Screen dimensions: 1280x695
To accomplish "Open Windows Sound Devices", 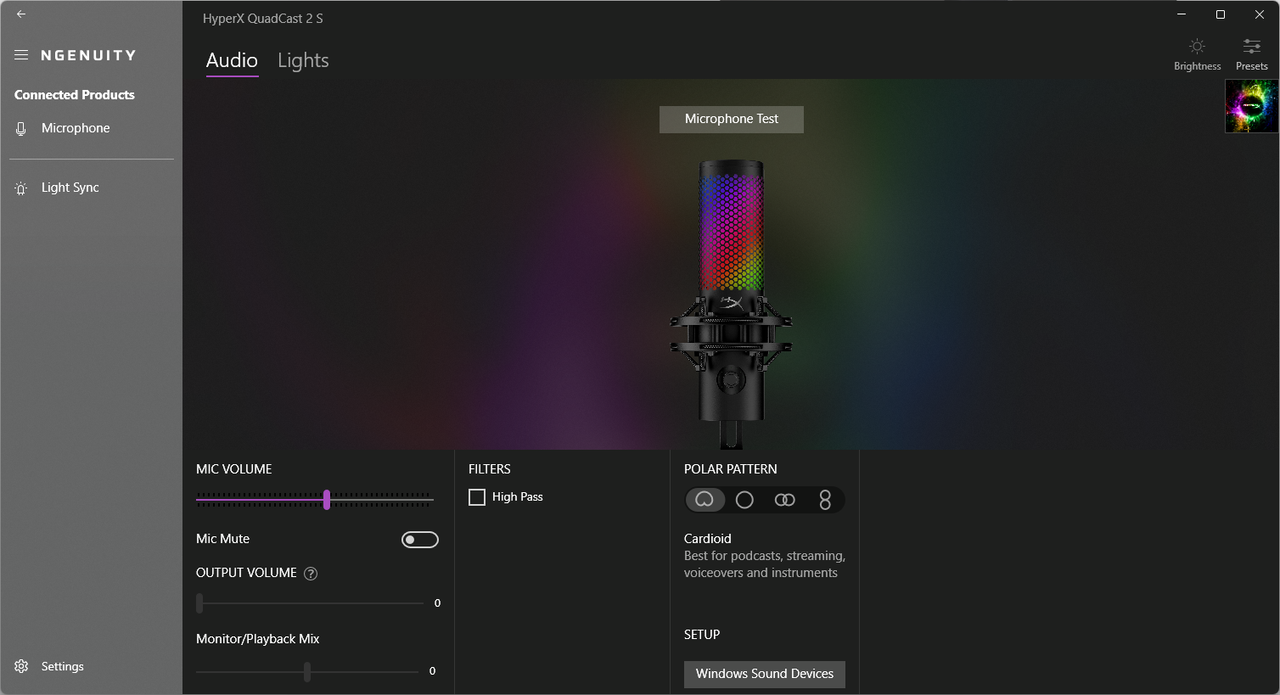I will [x=765, y=674].
